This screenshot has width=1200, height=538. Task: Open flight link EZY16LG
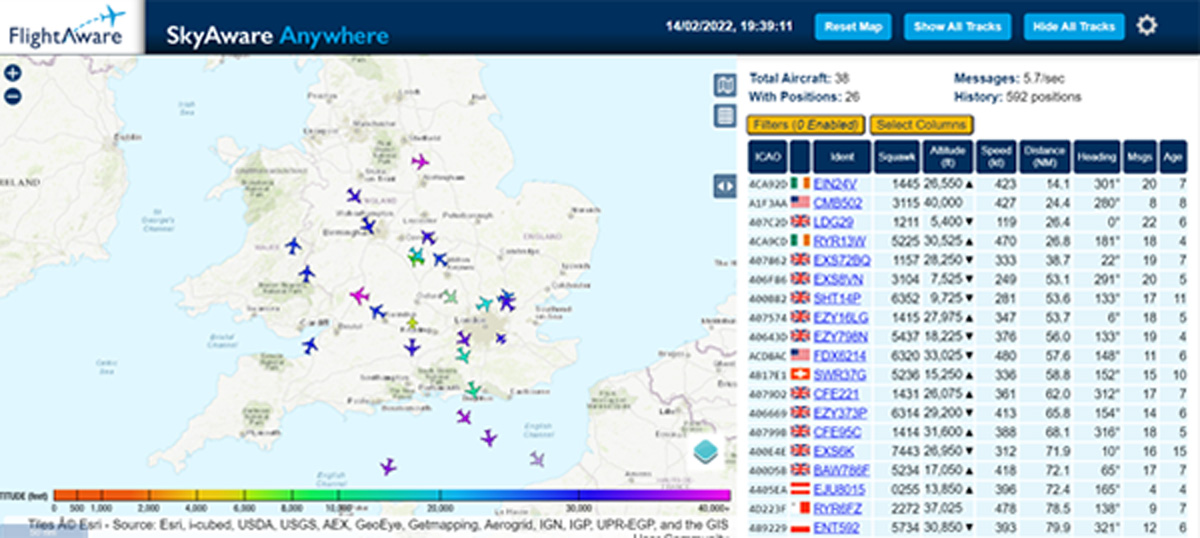pos(841,317)
